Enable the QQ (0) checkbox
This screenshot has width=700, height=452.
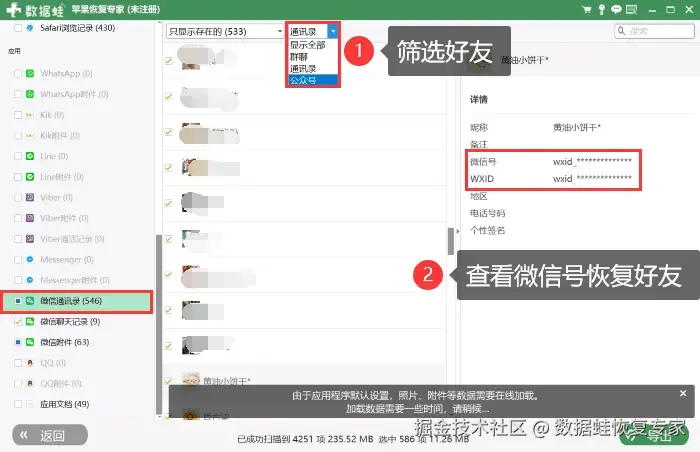[x=18, y=363]
